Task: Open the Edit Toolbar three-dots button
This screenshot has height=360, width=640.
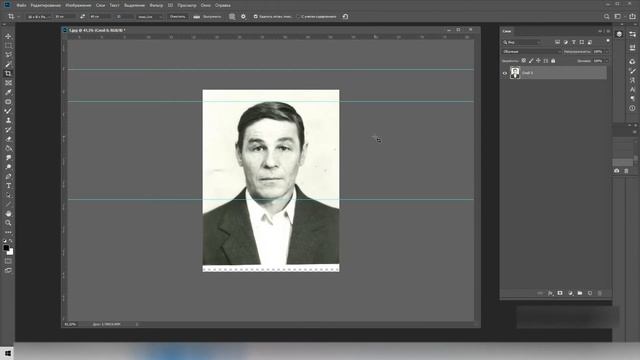Action: [8, 232]
